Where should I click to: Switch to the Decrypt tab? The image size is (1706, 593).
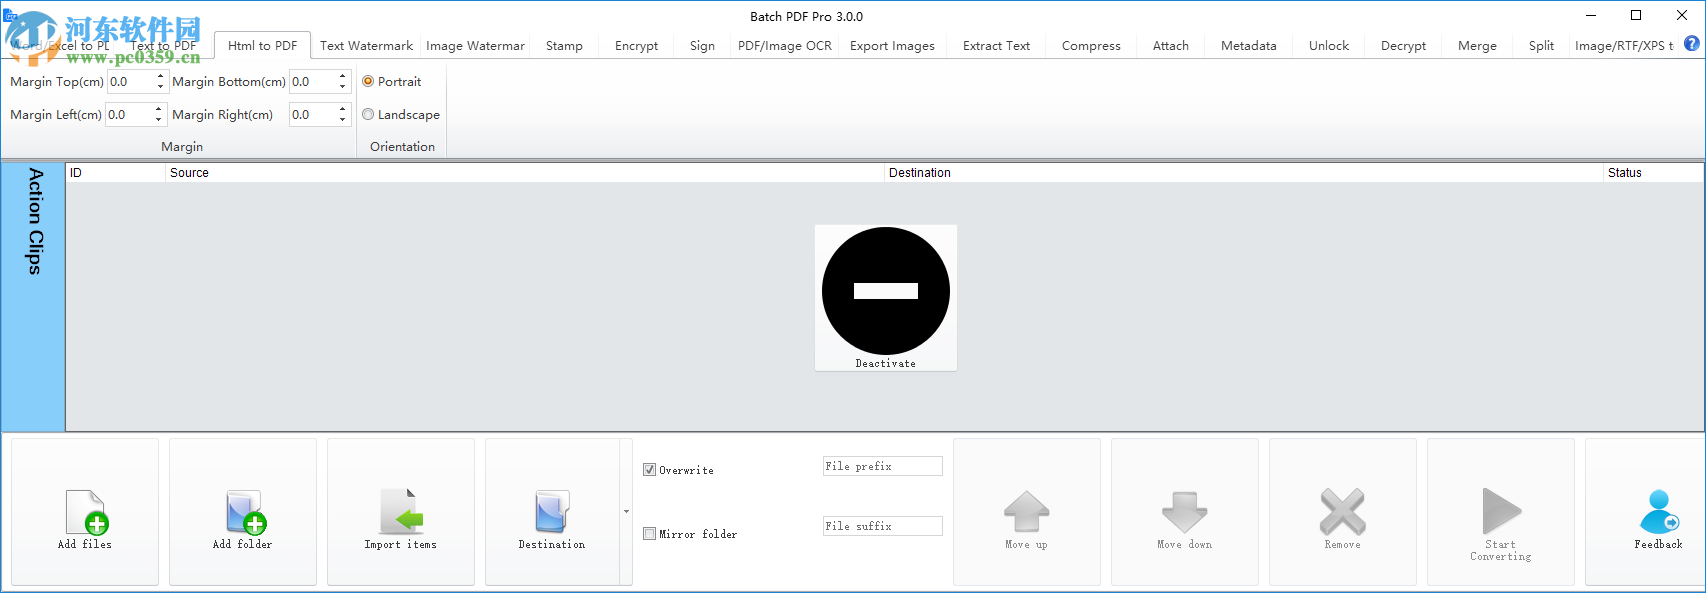pyautogui.click(x=1403, y=46)
